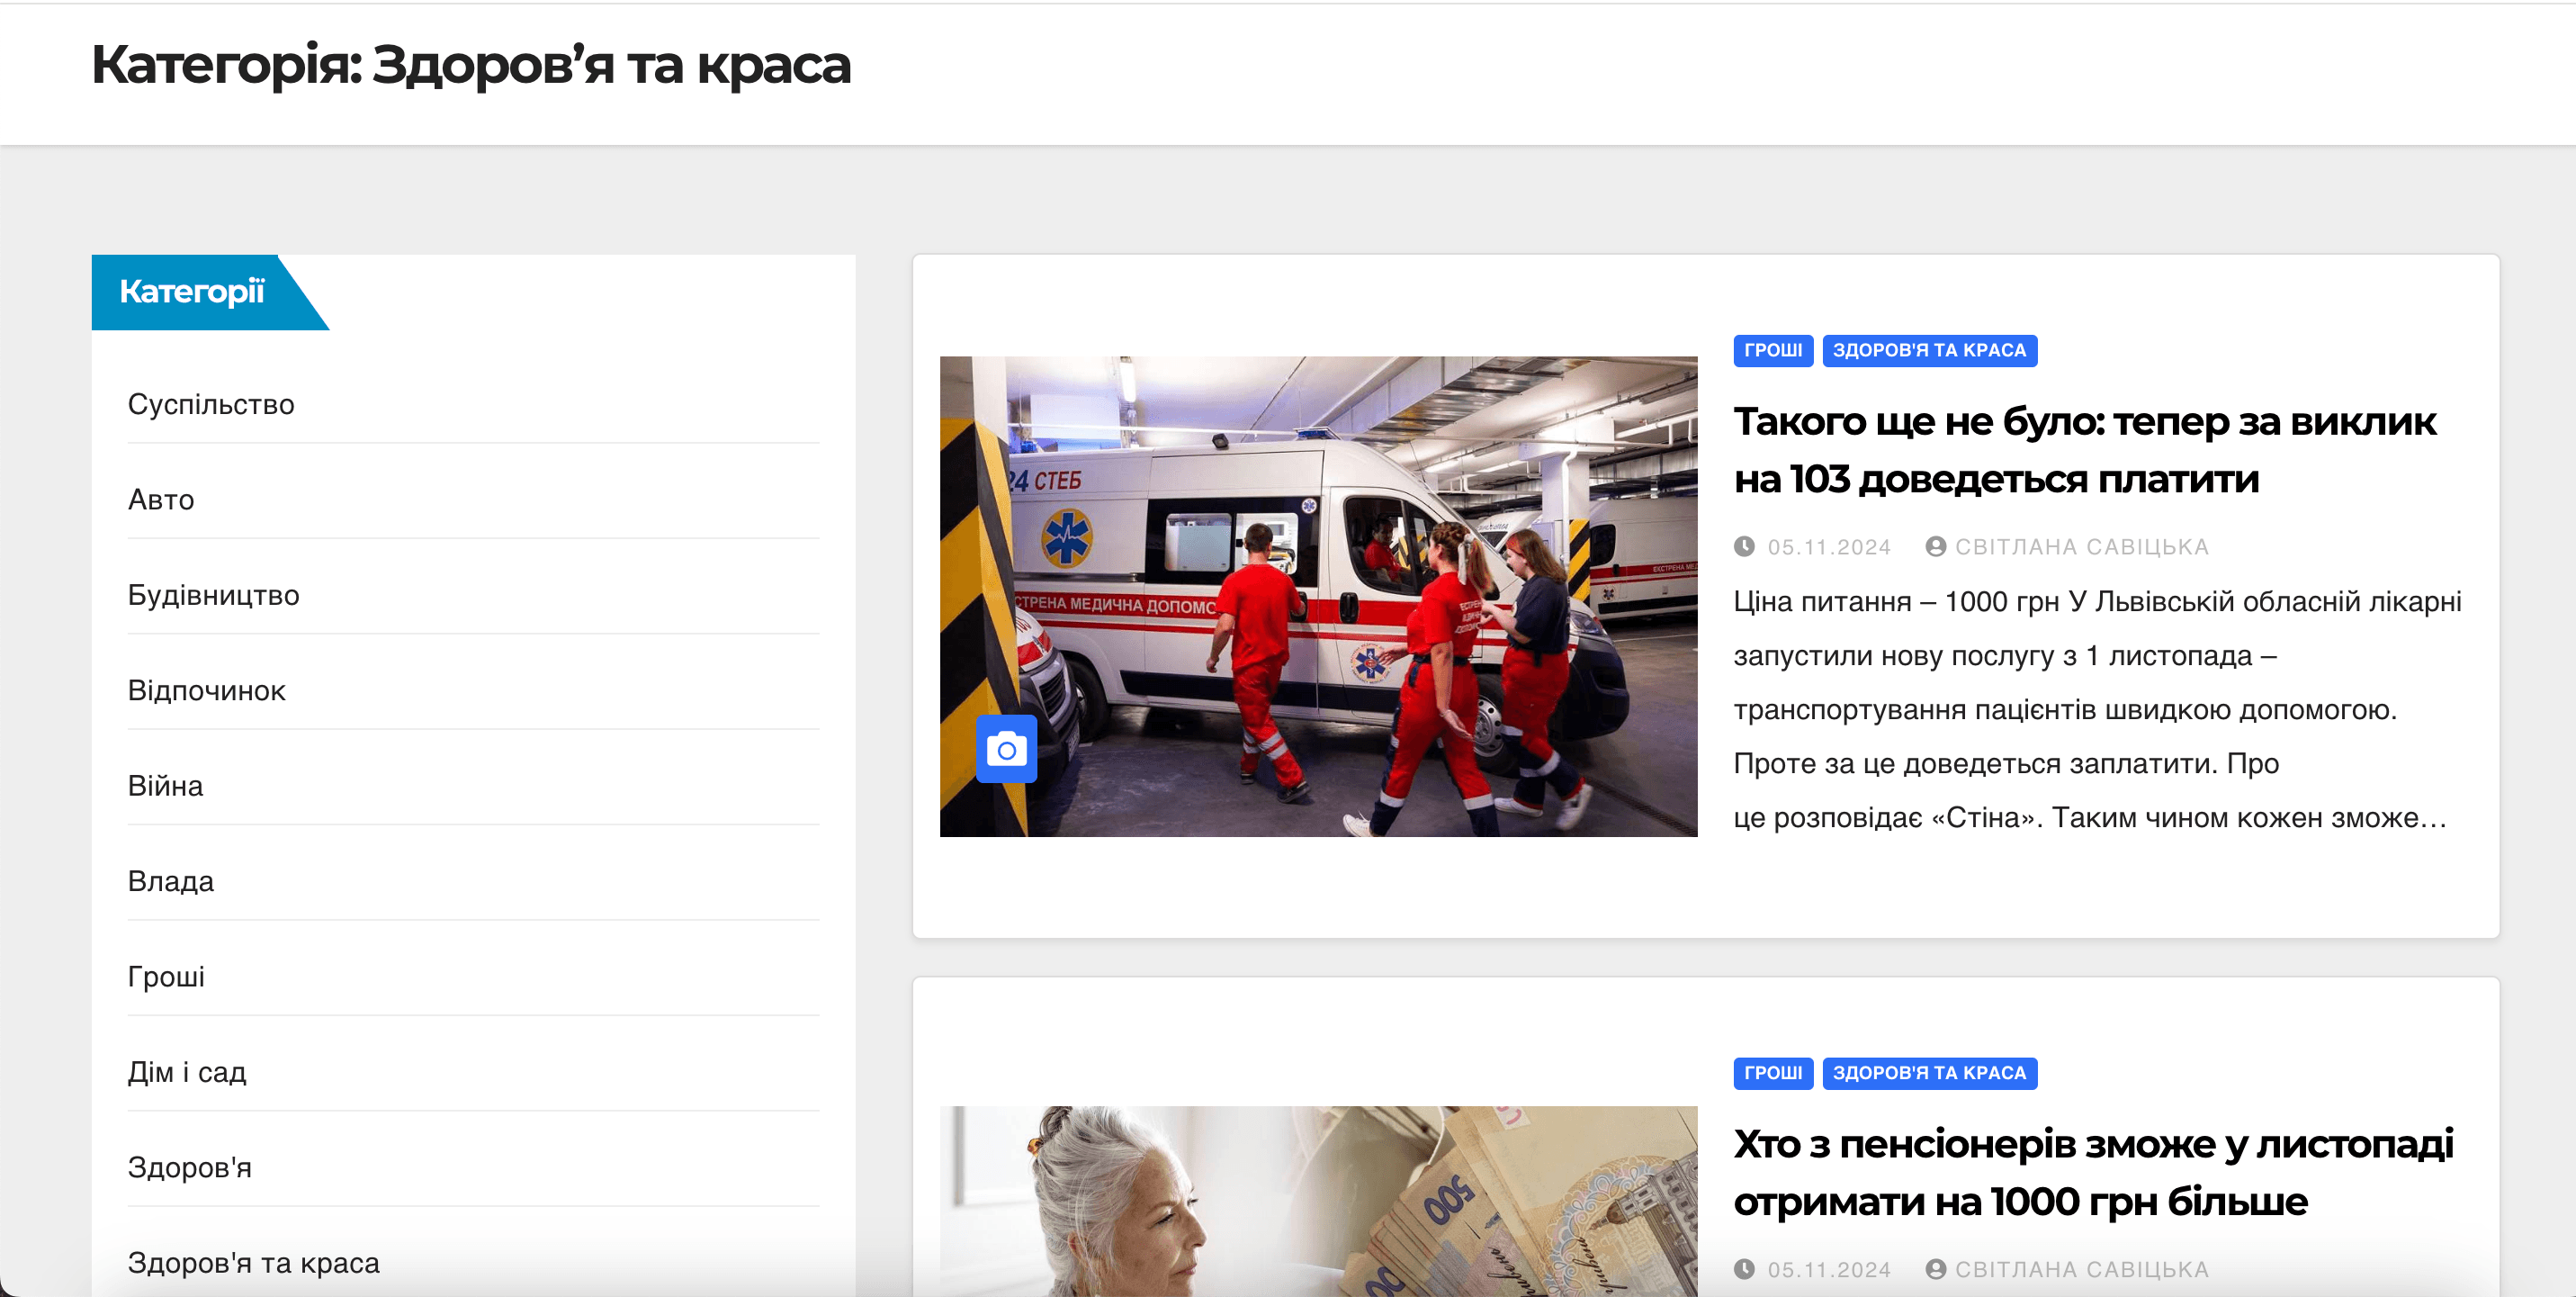
Task: Select Здоров'я та краса in the sidebar
Action: pyautogui.click(x=254, y=1262)
